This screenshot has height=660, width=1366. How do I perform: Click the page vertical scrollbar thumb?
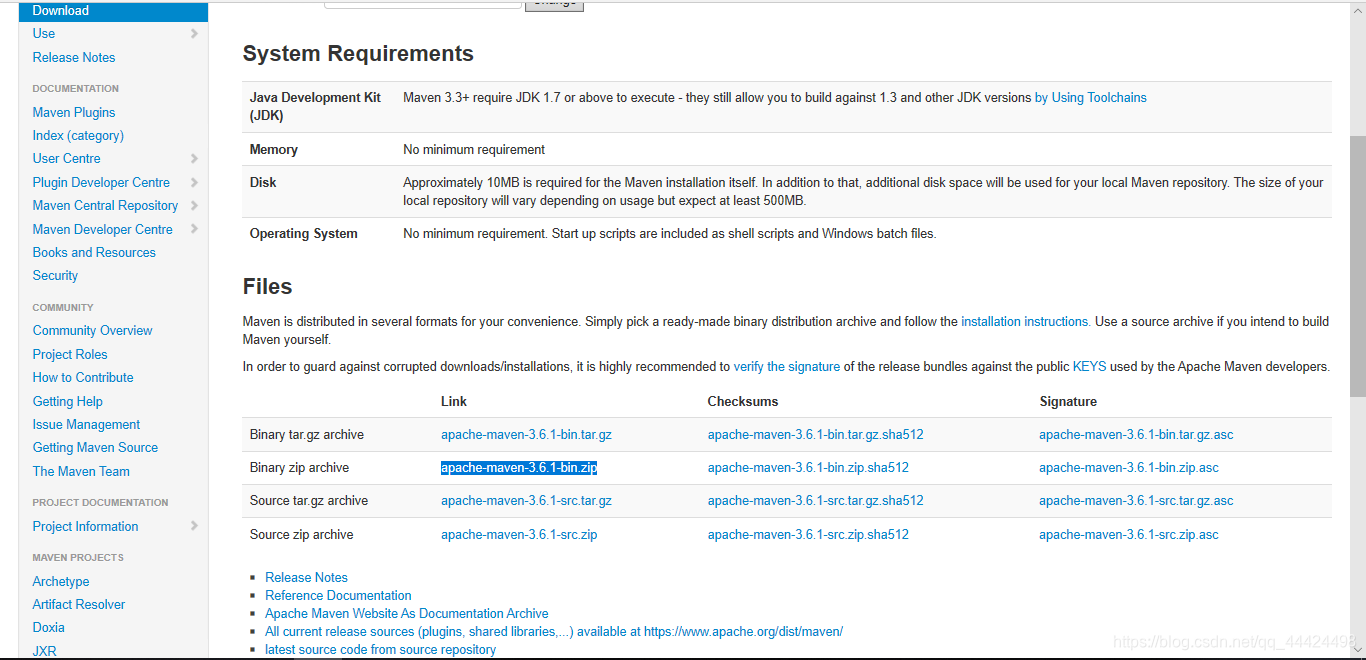point(1357,267)
